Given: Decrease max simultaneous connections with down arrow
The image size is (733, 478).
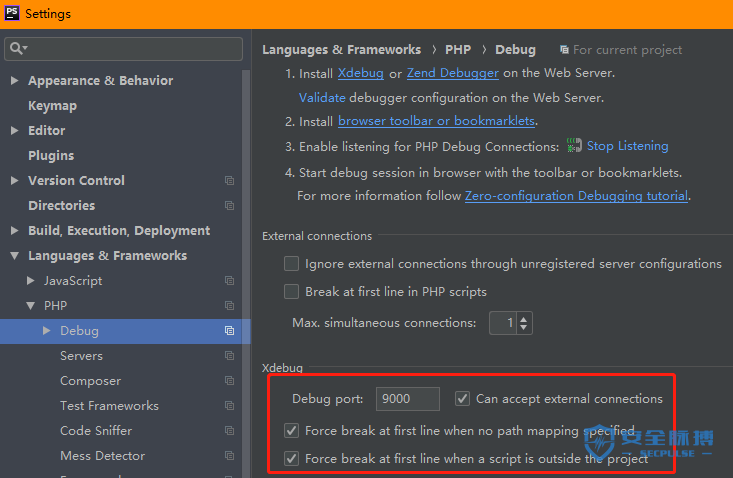Looking at the screenshot, I should pos(524,328).
